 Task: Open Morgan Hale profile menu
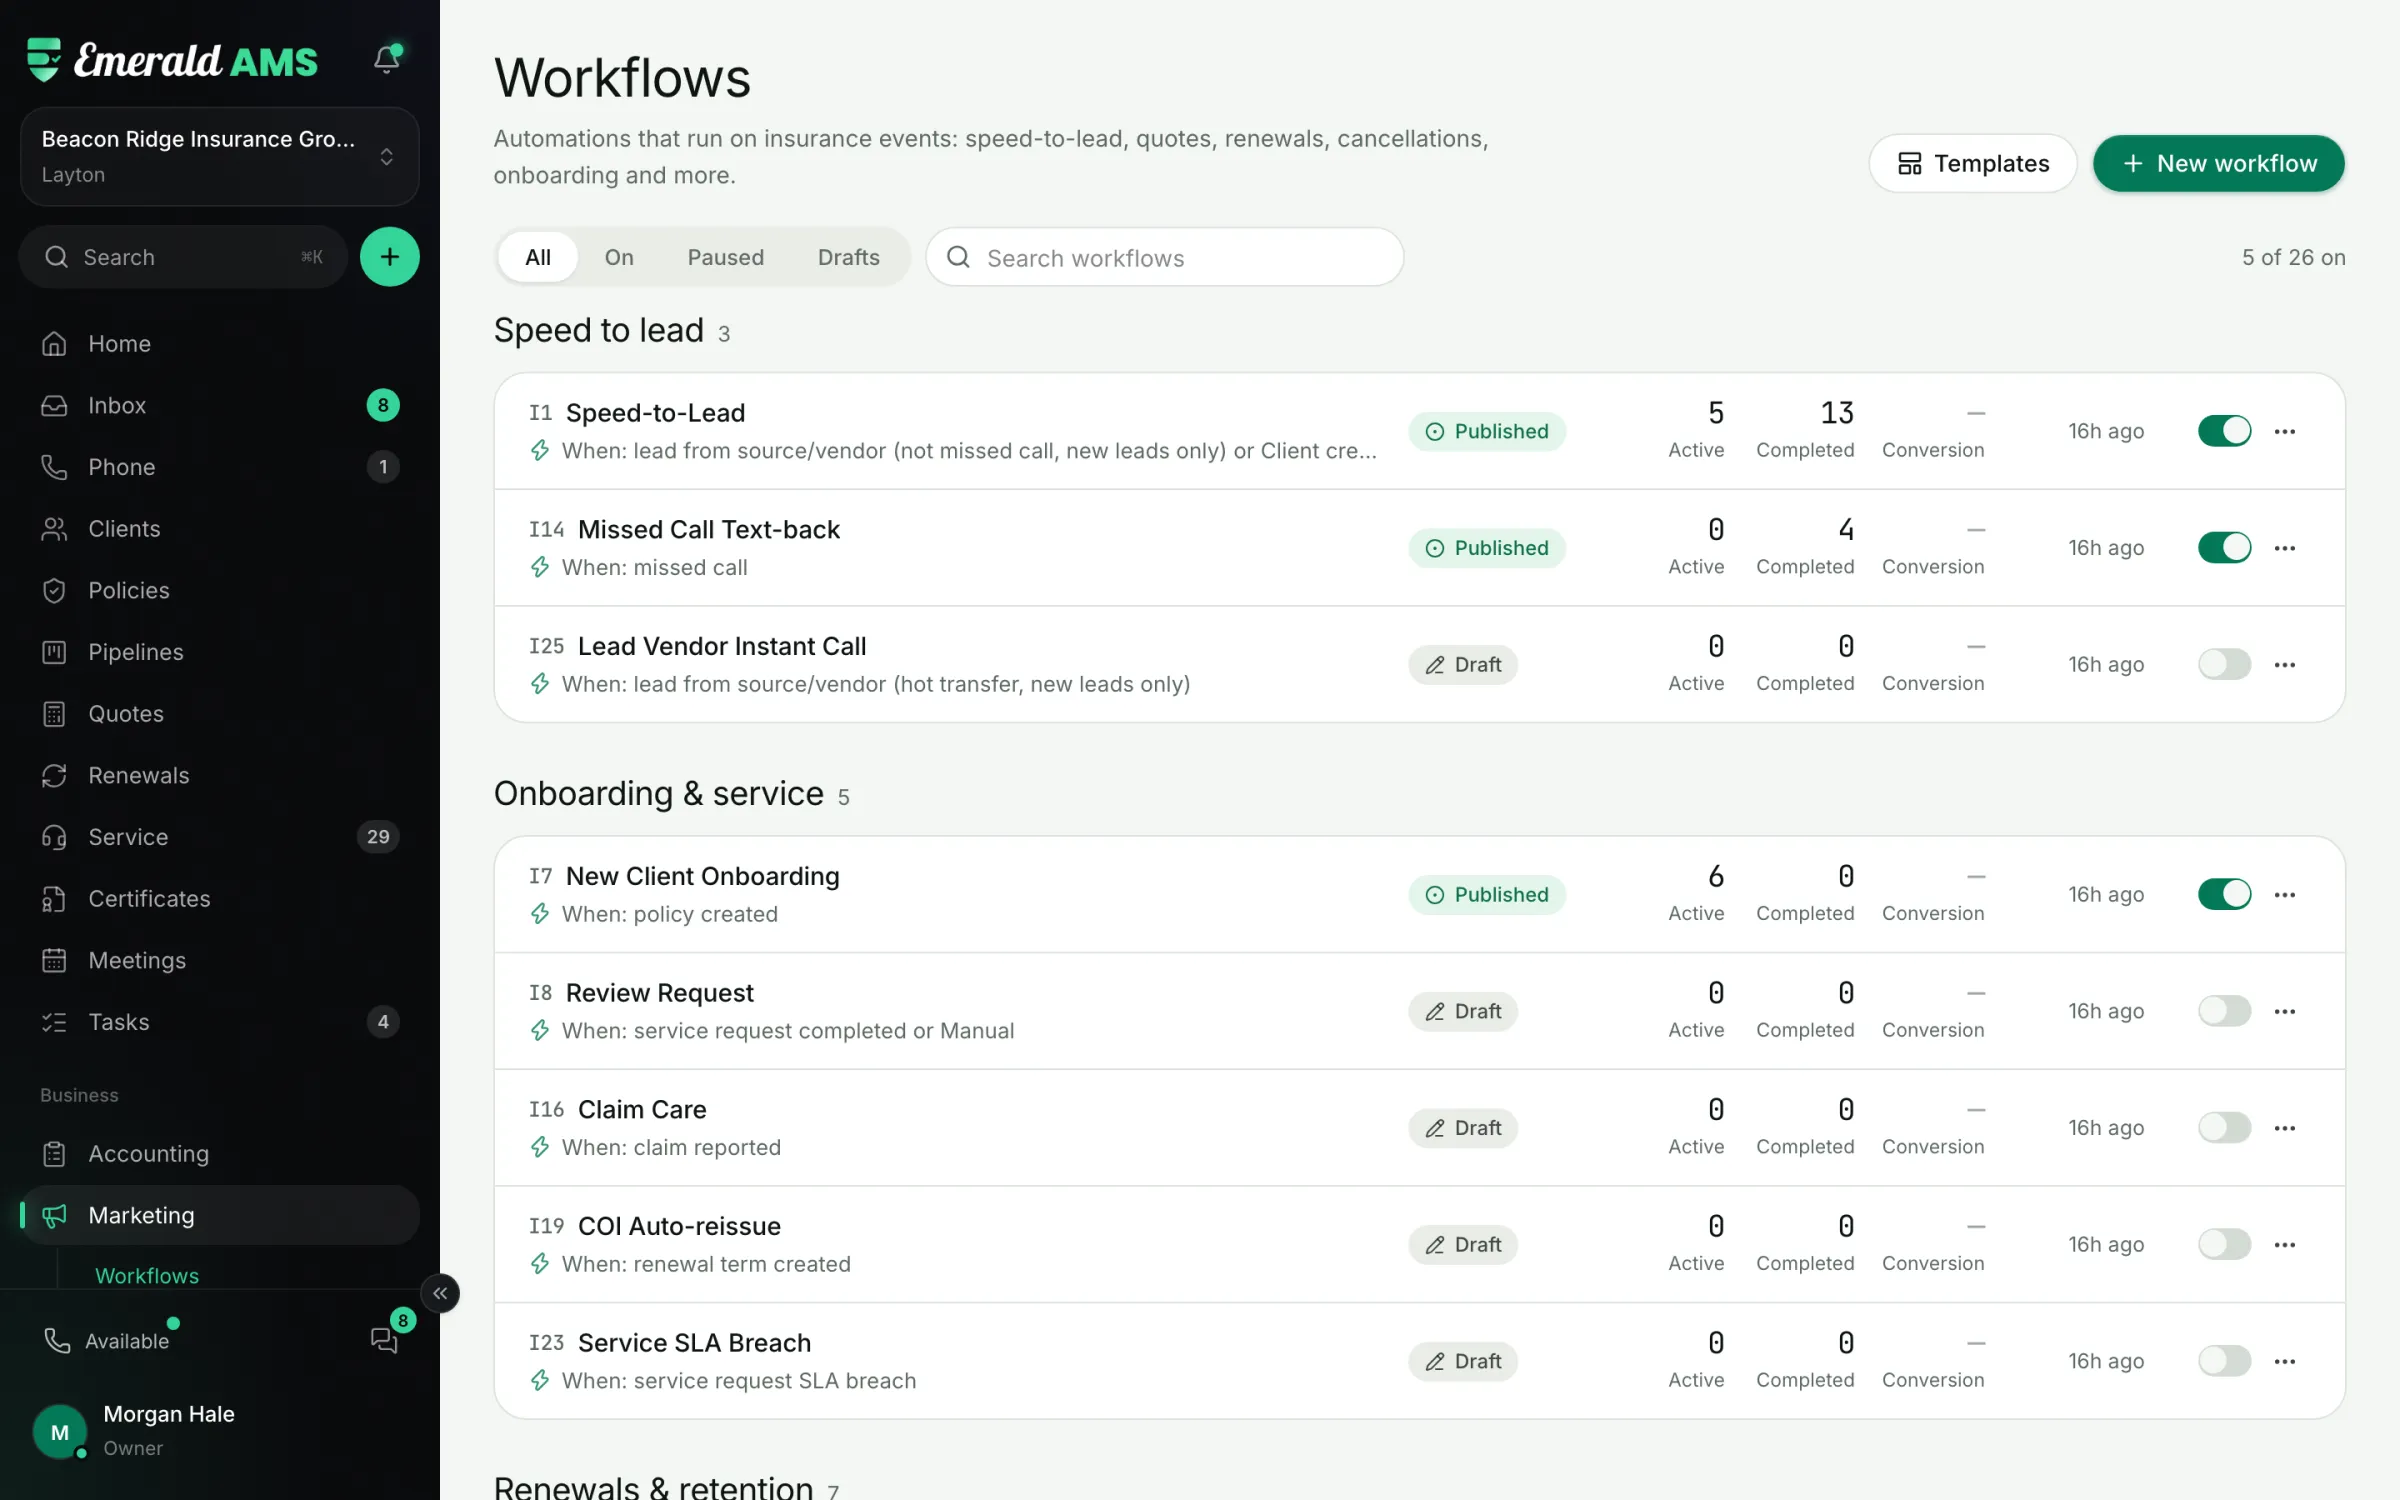[x=219, y=1431]
